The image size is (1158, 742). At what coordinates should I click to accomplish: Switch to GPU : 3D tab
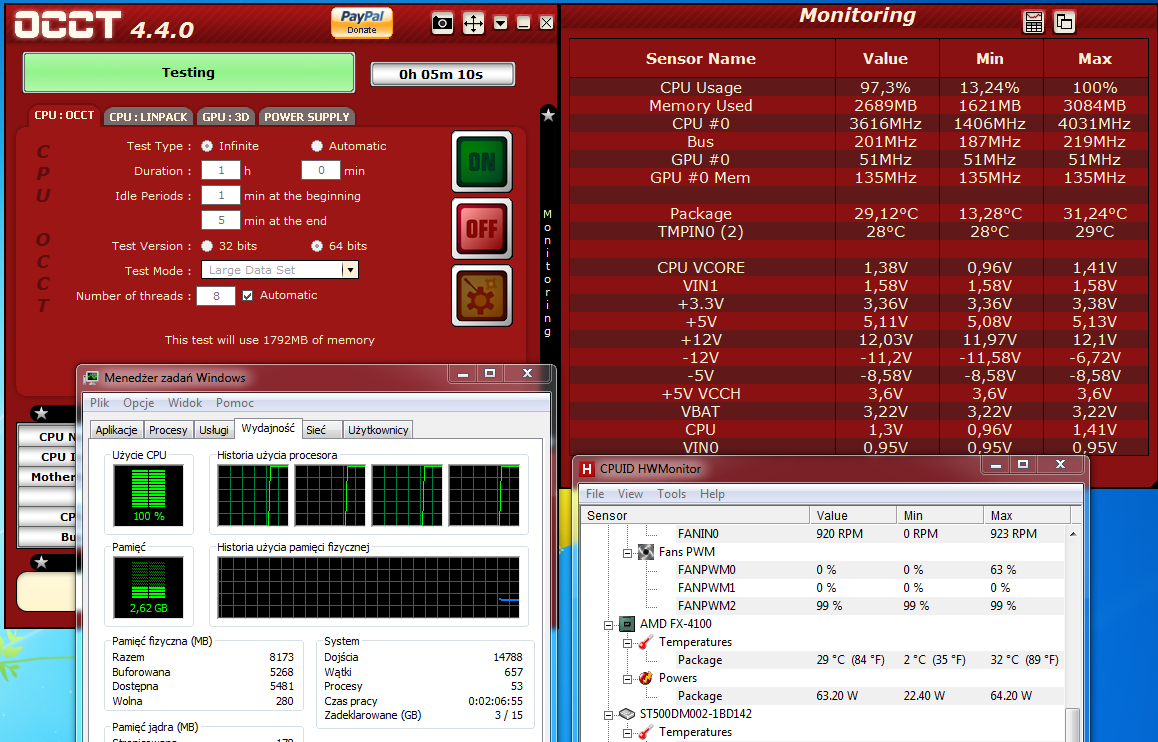click(226, 117)
